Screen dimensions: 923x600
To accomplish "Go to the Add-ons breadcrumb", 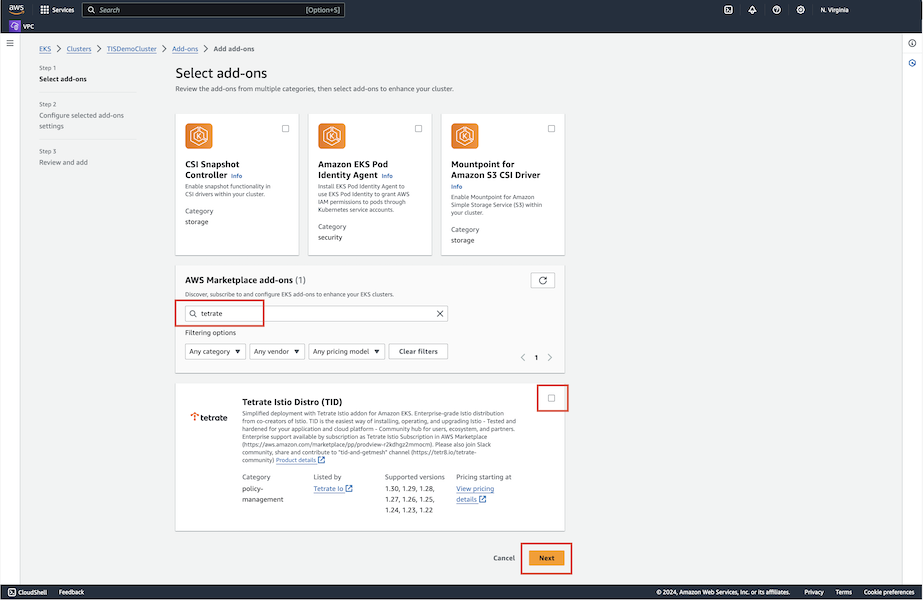I will (x=185, y=49).
